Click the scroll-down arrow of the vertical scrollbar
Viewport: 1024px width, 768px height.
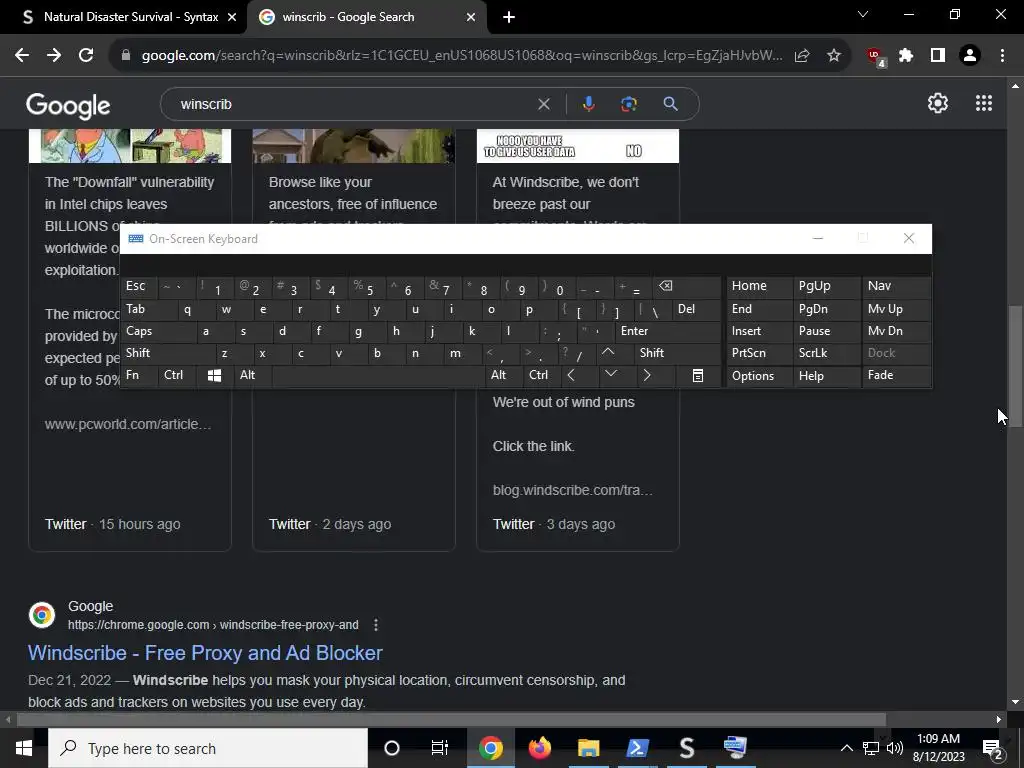point(1015,703)
